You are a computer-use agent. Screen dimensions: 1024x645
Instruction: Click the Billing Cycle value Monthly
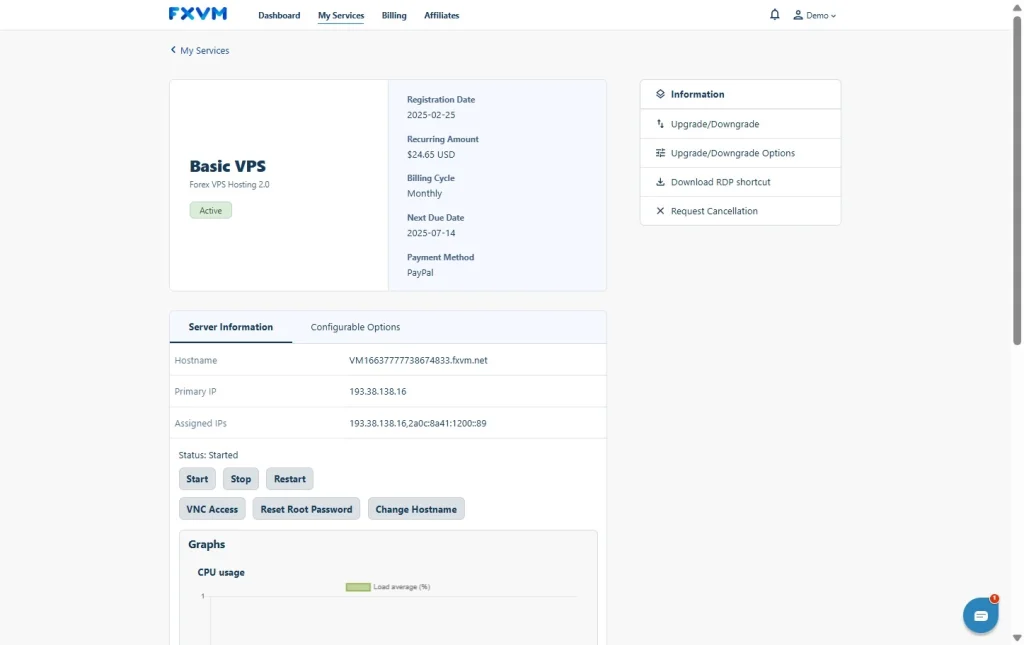coord(424,193)
